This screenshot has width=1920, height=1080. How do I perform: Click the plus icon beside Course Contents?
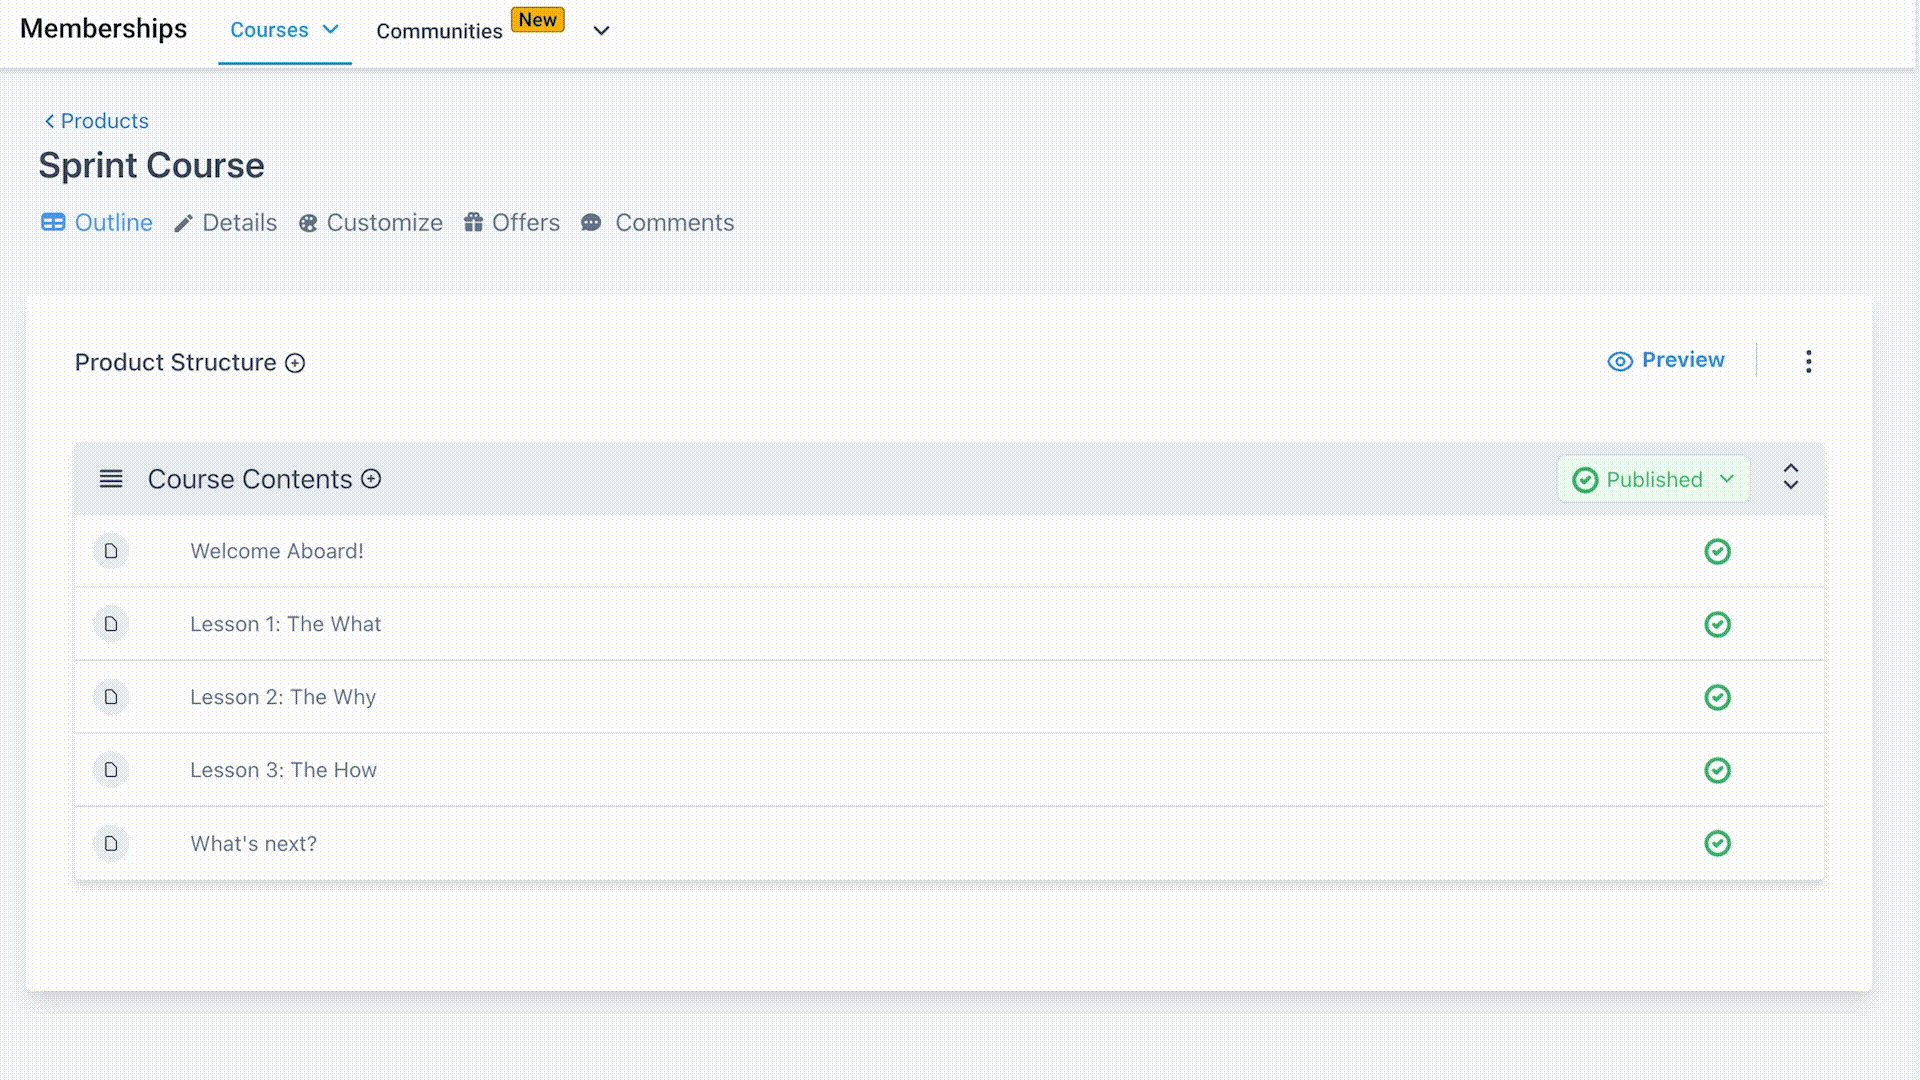(371, 479)
